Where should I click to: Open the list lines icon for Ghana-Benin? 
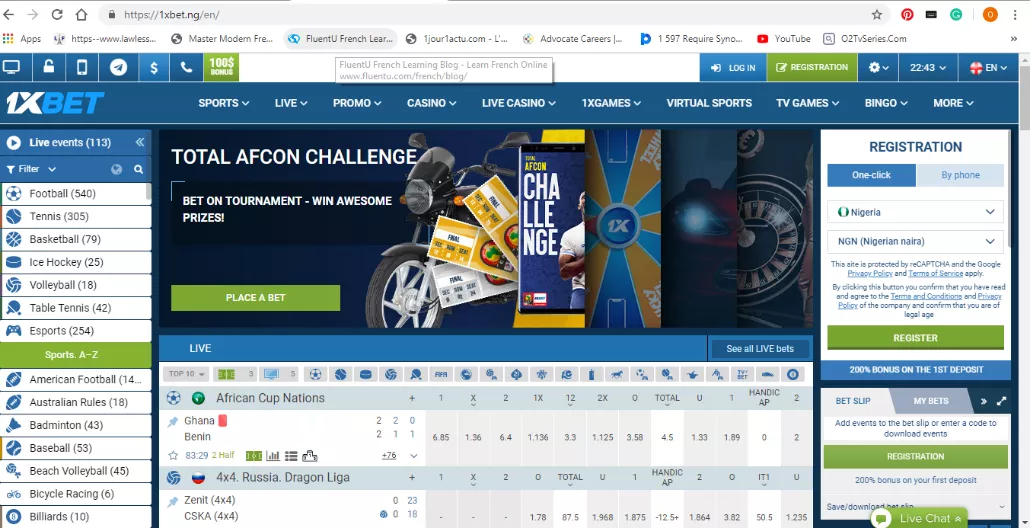click(x=291, y=455)
